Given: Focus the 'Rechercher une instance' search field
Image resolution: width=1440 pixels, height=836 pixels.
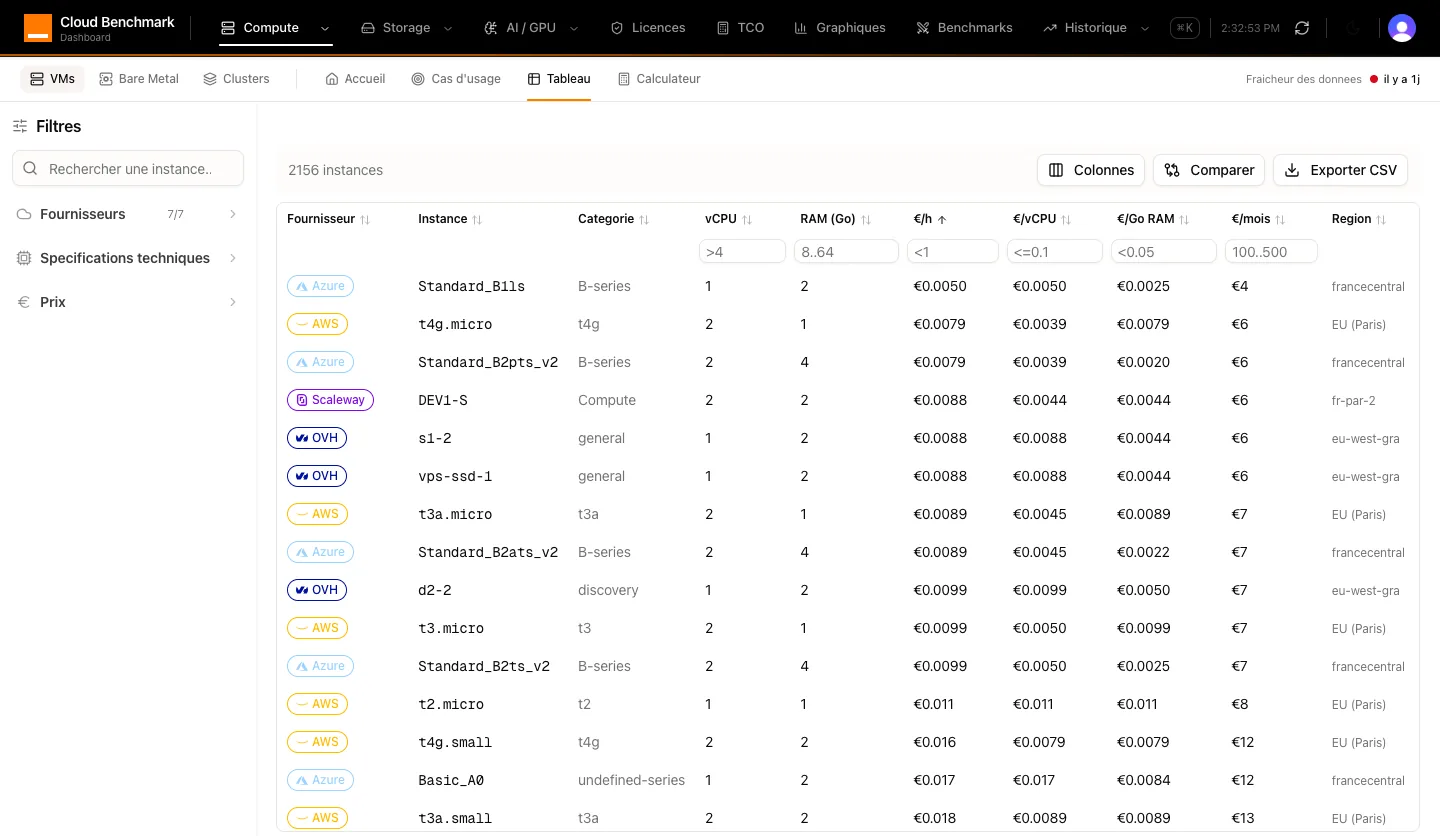Looking at the screenshot, I should tap(128, 169).
